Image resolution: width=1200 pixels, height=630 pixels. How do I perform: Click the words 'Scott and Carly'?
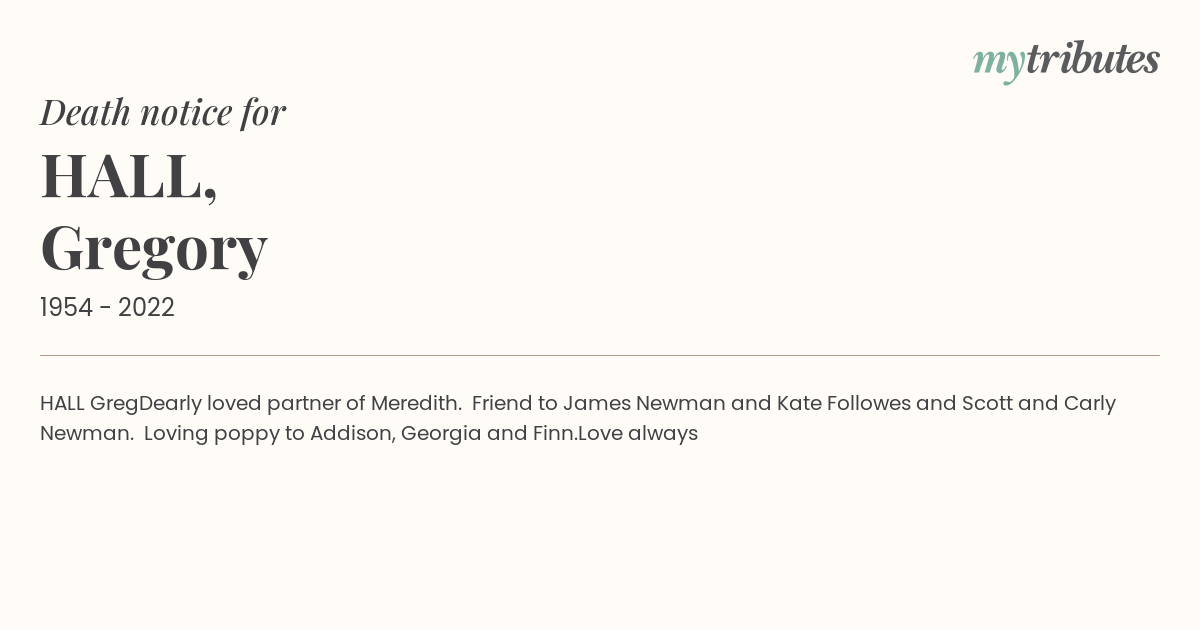coord(1039,404)
